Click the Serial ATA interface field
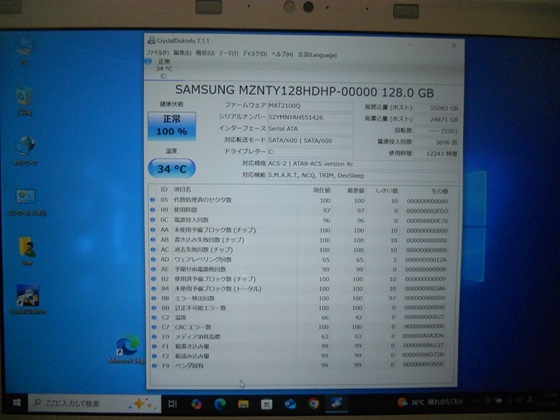The image size is (560, 420). pos(310,129)
